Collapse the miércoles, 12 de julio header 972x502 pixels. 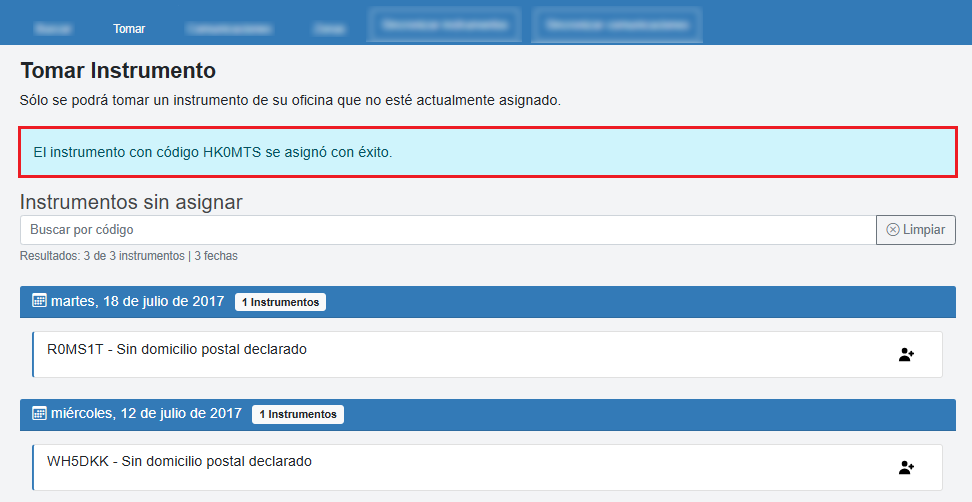tap(600, 413)
